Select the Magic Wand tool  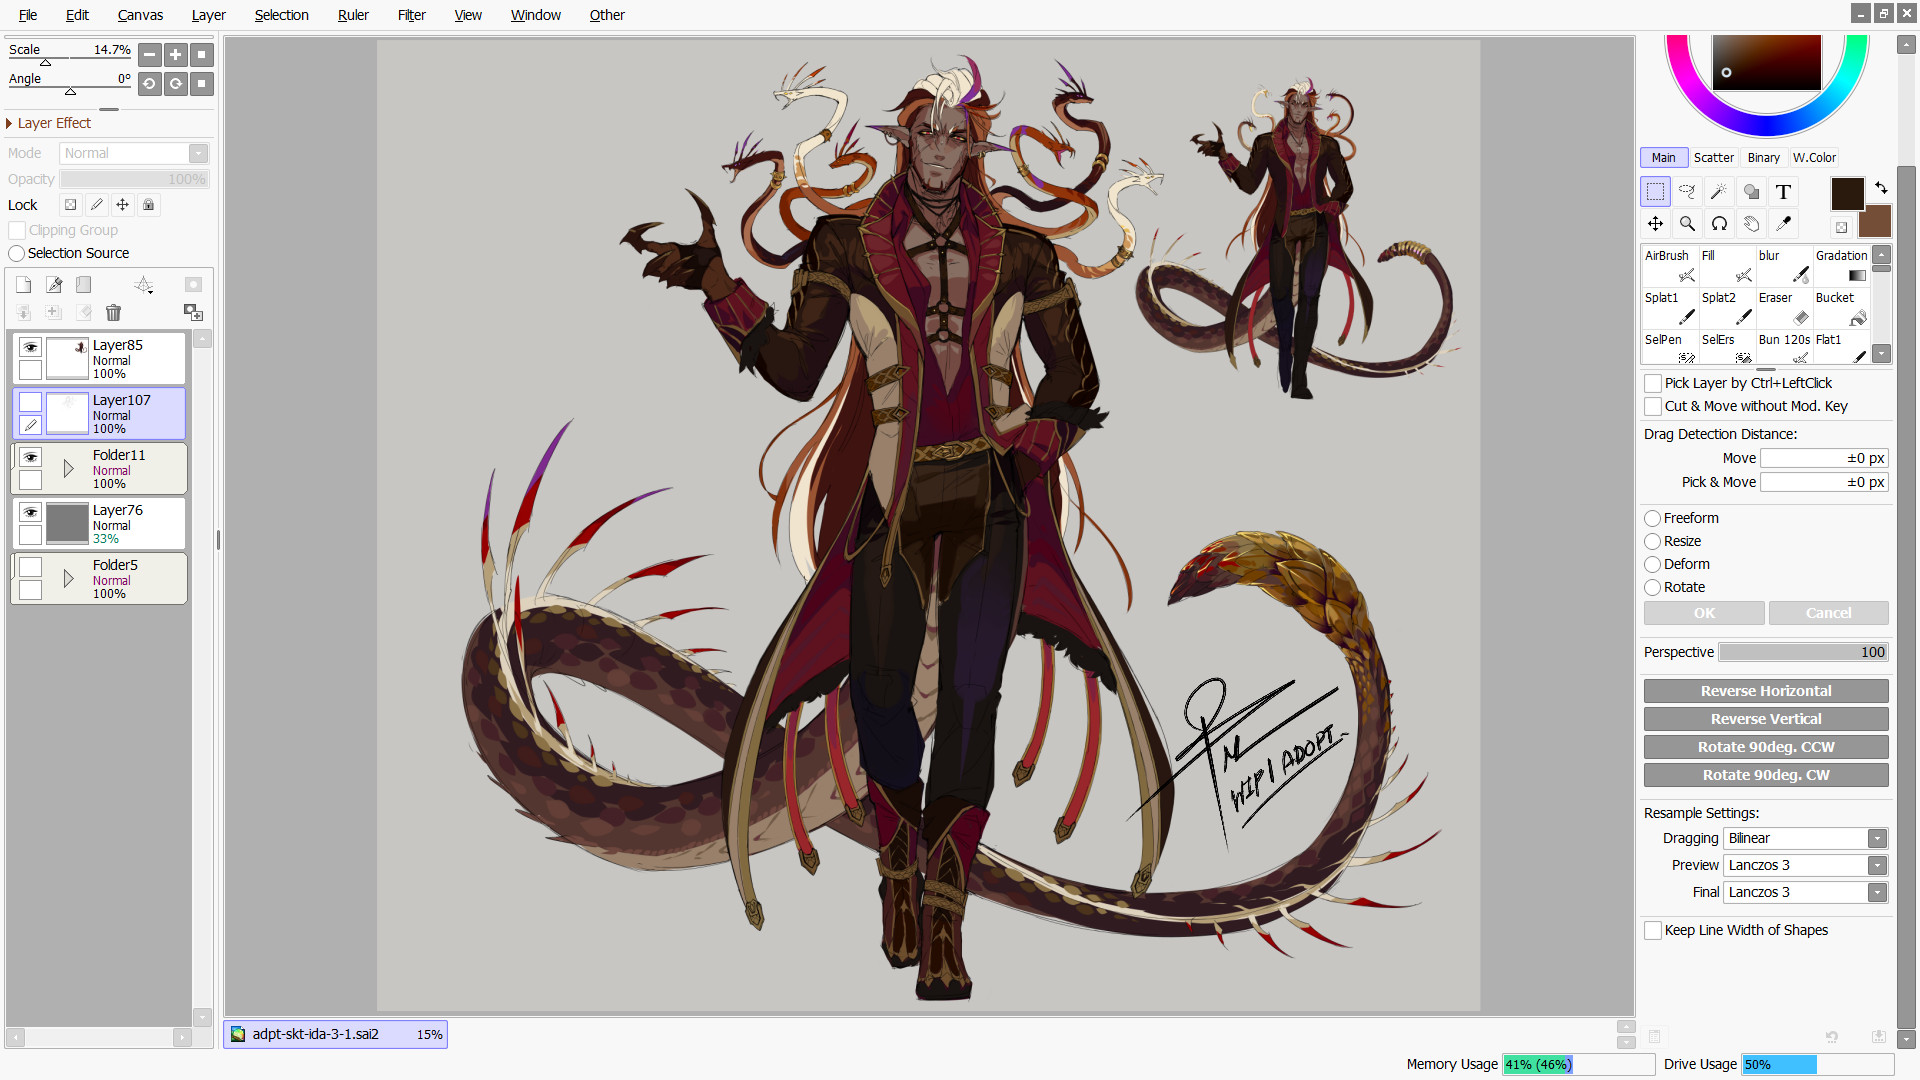[x=1719, y=192]
